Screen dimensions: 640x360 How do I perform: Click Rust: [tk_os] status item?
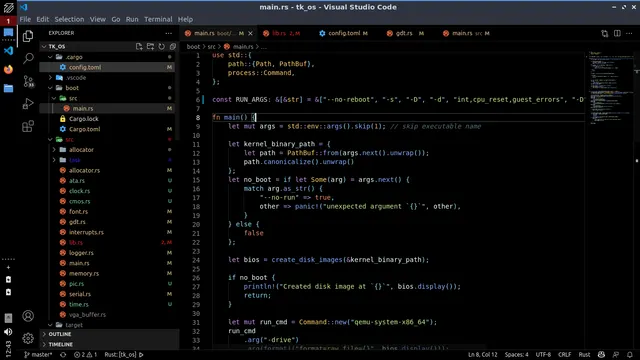tap(124, 355)
